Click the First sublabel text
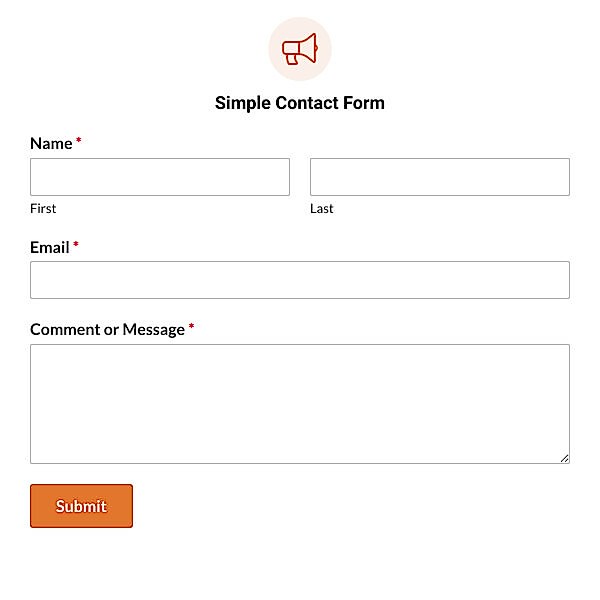Screen dimensions: 600x600 (x=43, y=209)
